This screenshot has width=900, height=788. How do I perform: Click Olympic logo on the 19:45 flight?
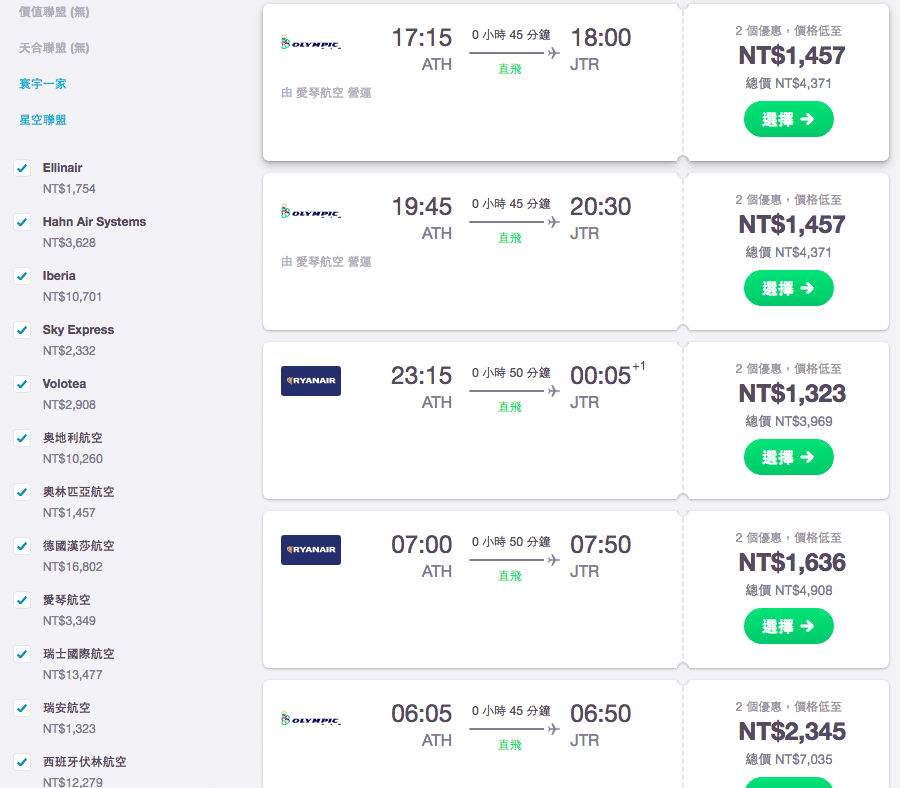(311, 212)
